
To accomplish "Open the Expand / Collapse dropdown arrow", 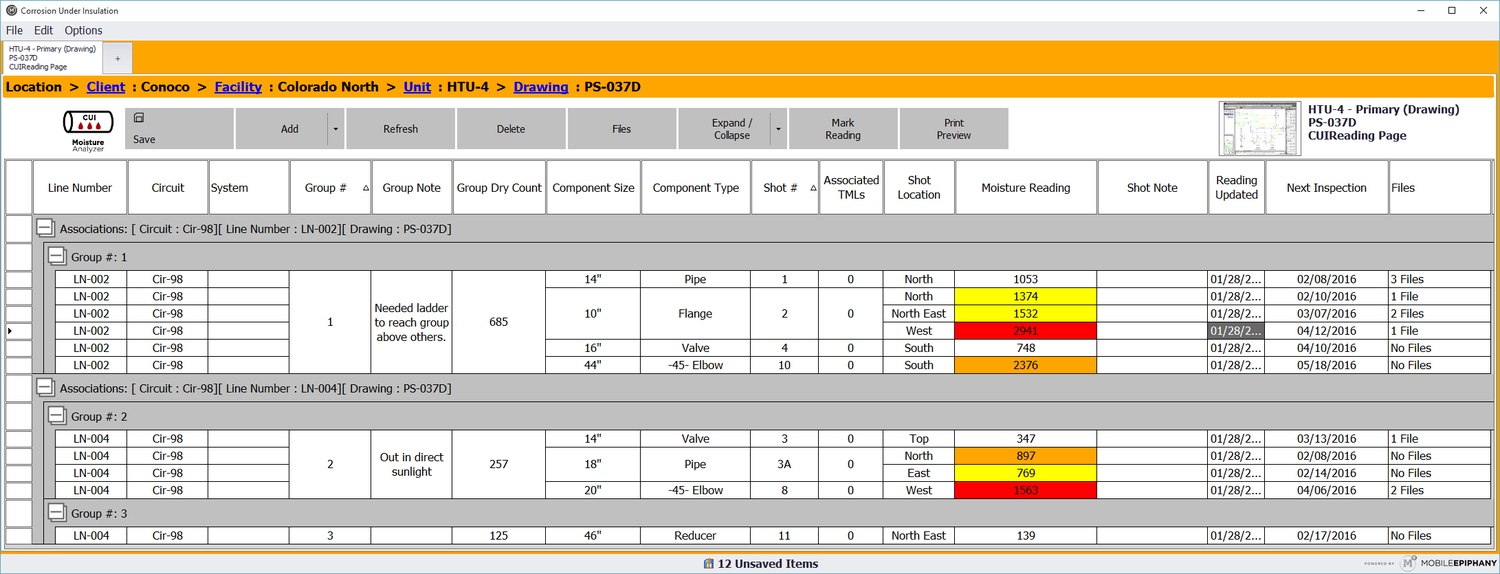I will [x=778, y=129].
